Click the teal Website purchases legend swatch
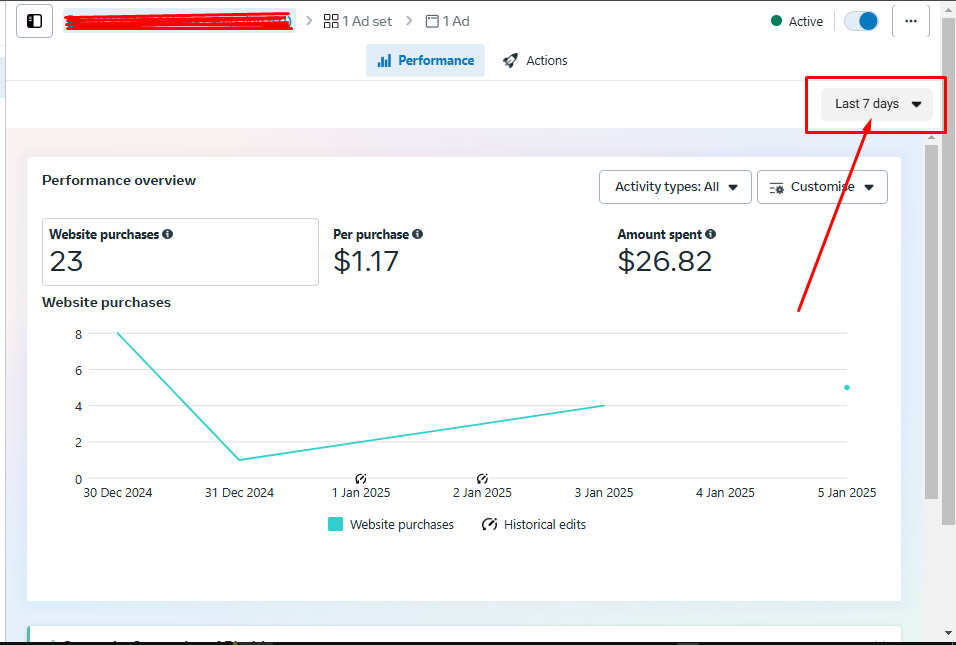The height and width of the screenshot is (645, 956). [336, 524]
